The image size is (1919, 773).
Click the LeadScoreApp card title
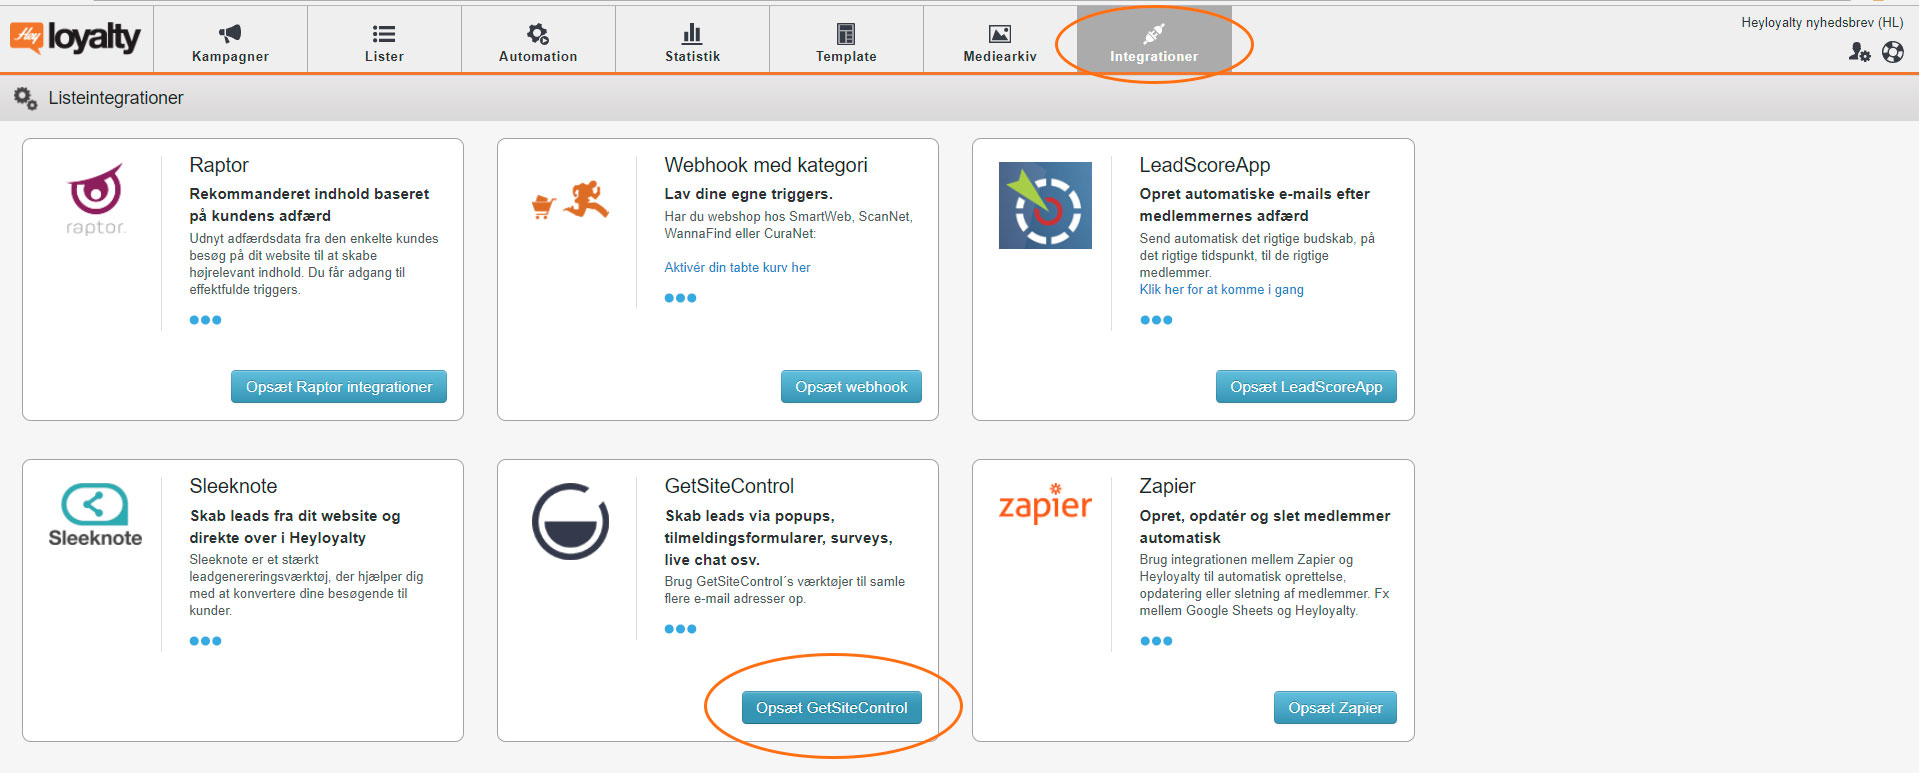pyautogui.click(x=1205, y=165)
